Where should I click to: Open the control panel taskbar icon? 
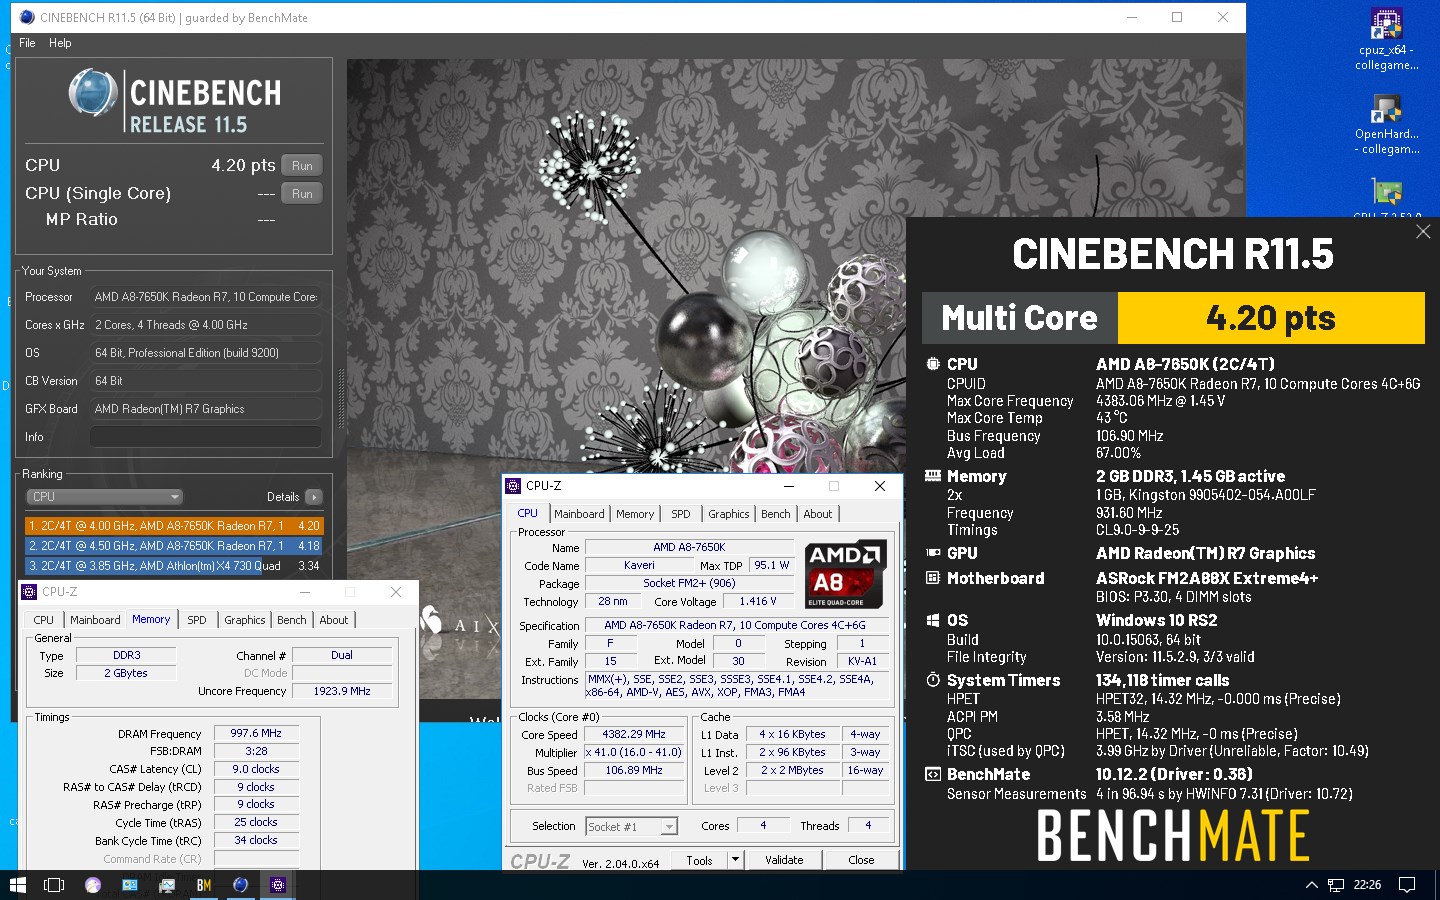pyautogui.click(x=130, y=885)
